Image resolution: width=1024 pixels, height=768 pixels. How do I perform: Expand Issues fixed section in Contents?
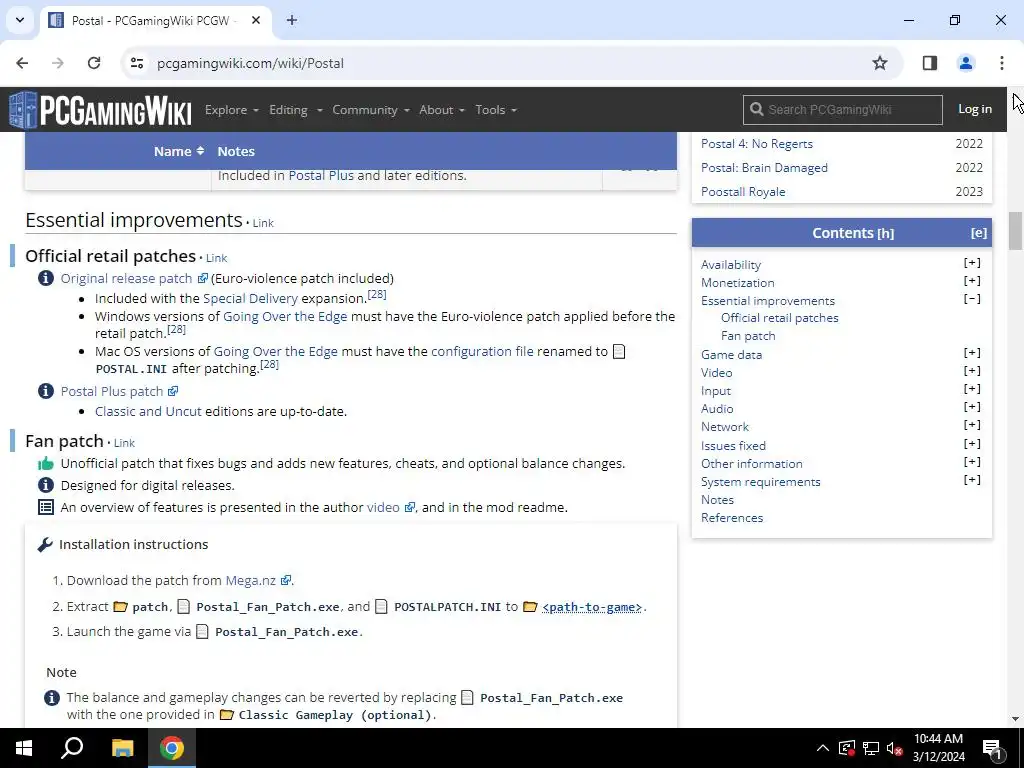(972, 444)
